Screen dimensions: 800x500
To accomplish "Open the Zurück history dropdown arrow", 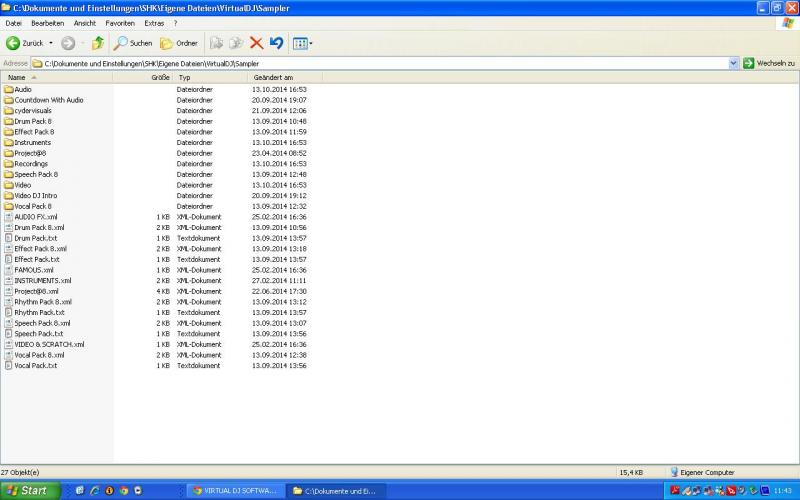I will point(51,43).
